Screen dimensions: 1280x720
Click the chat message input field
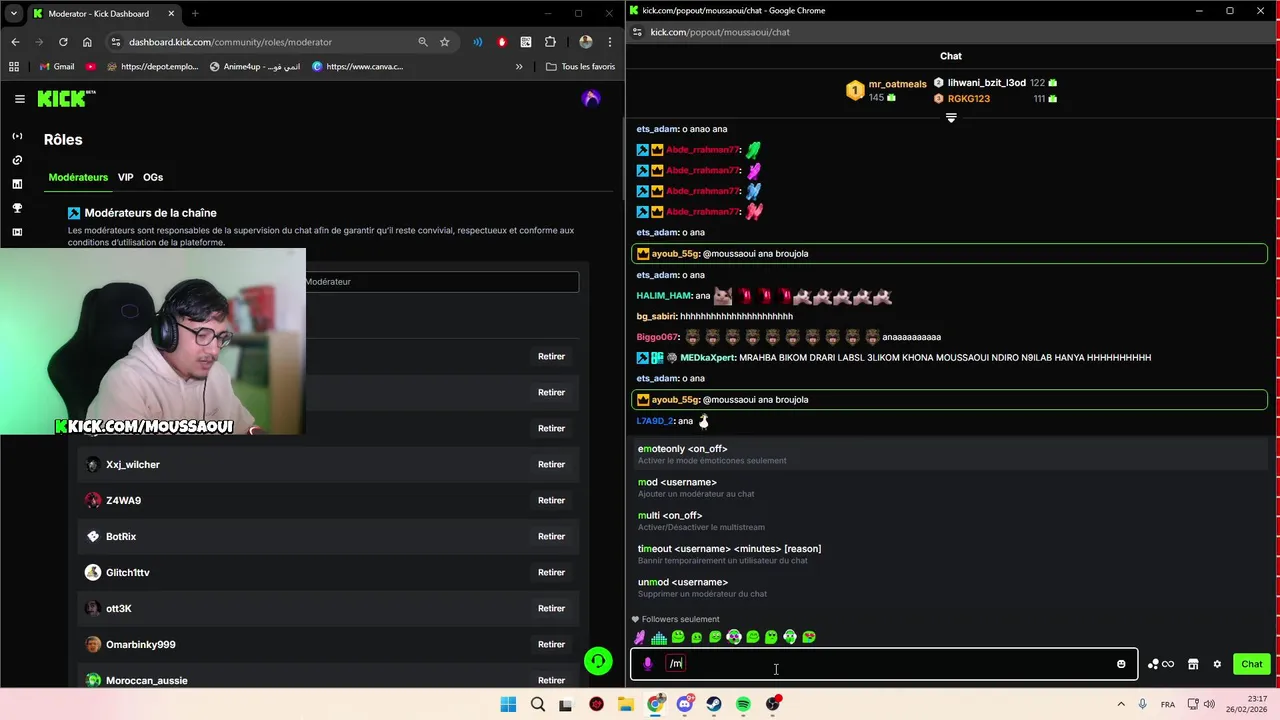884,664
